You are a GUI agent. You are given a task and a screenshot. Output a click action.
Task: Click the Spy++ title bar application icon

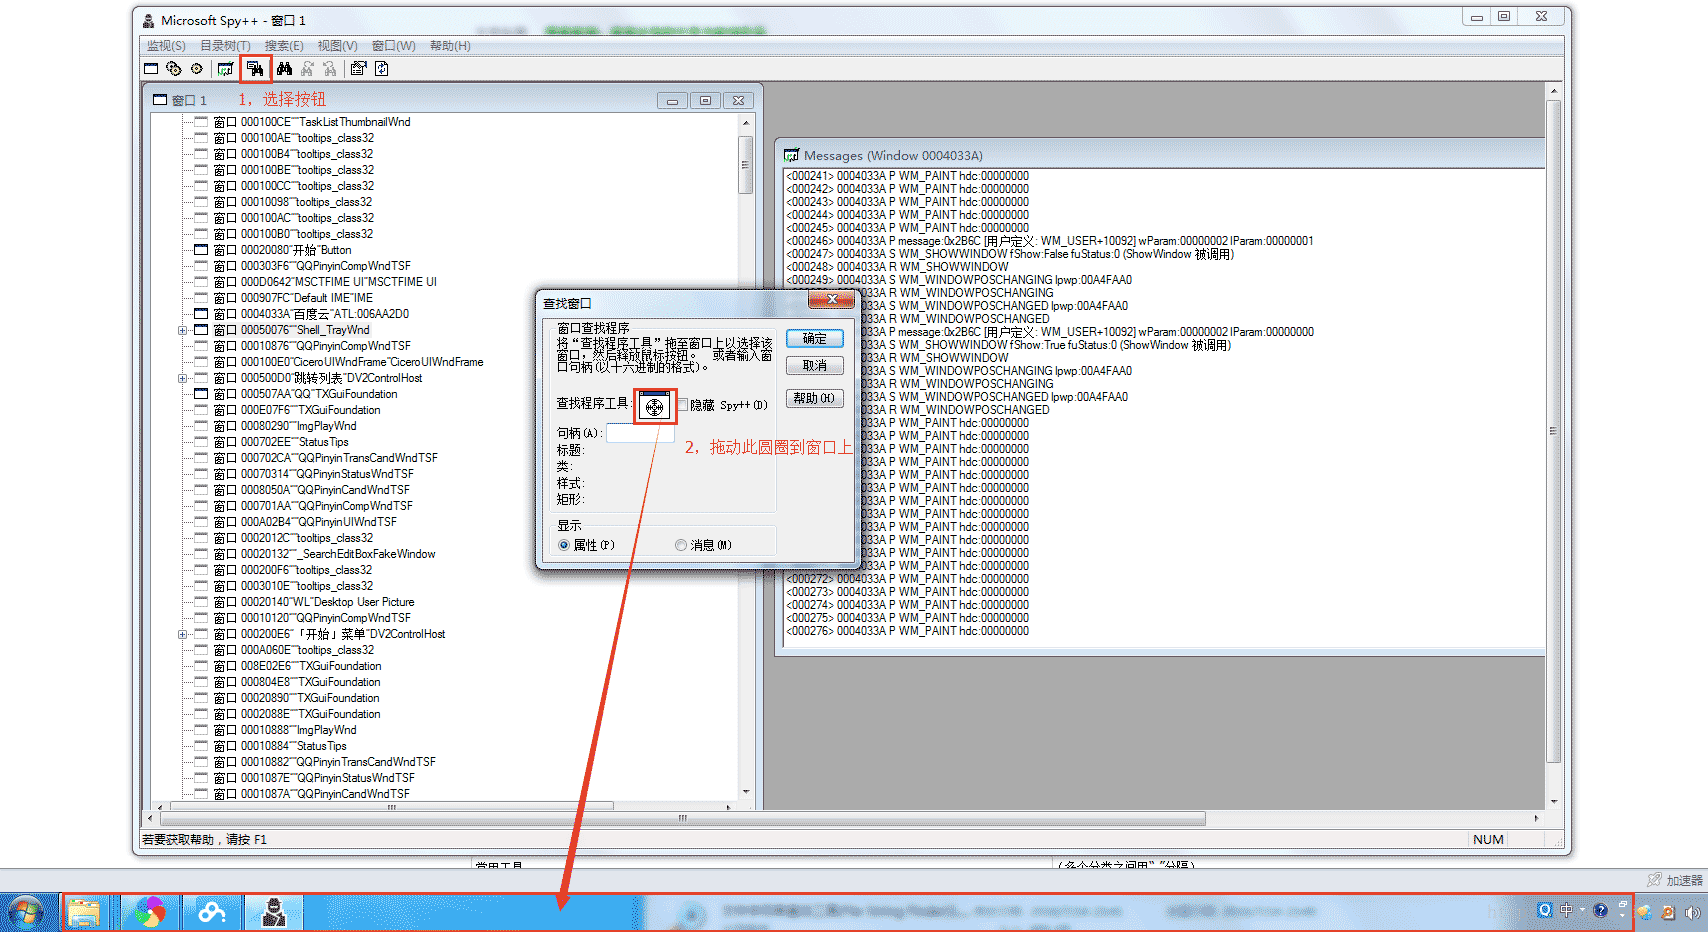point(149,20)
